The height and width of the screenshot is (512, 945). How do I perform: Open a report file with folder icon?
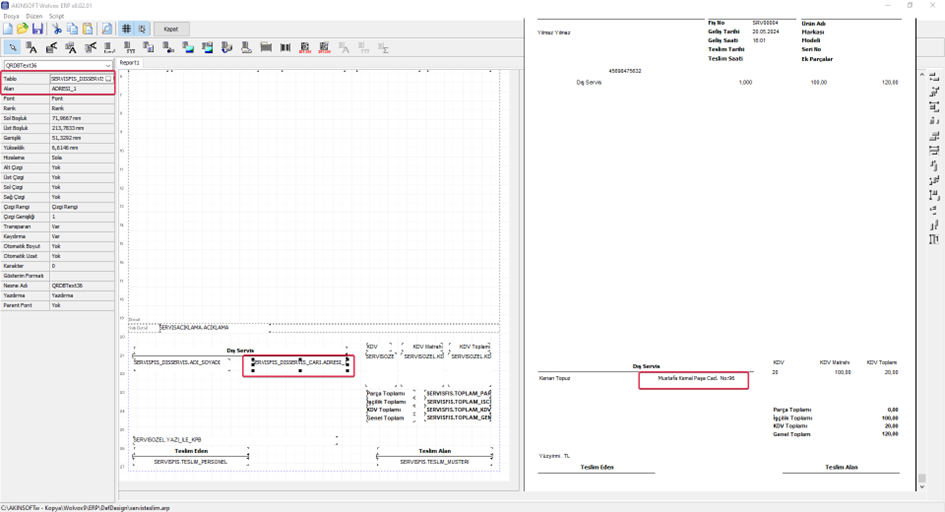point(22,29)
